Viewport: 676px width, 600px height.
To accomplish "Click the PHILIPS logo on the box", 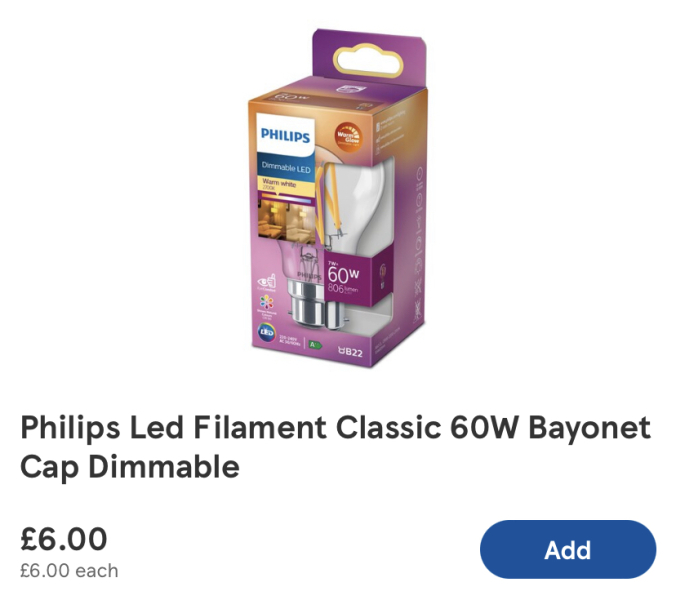I will tap(285, 135).
